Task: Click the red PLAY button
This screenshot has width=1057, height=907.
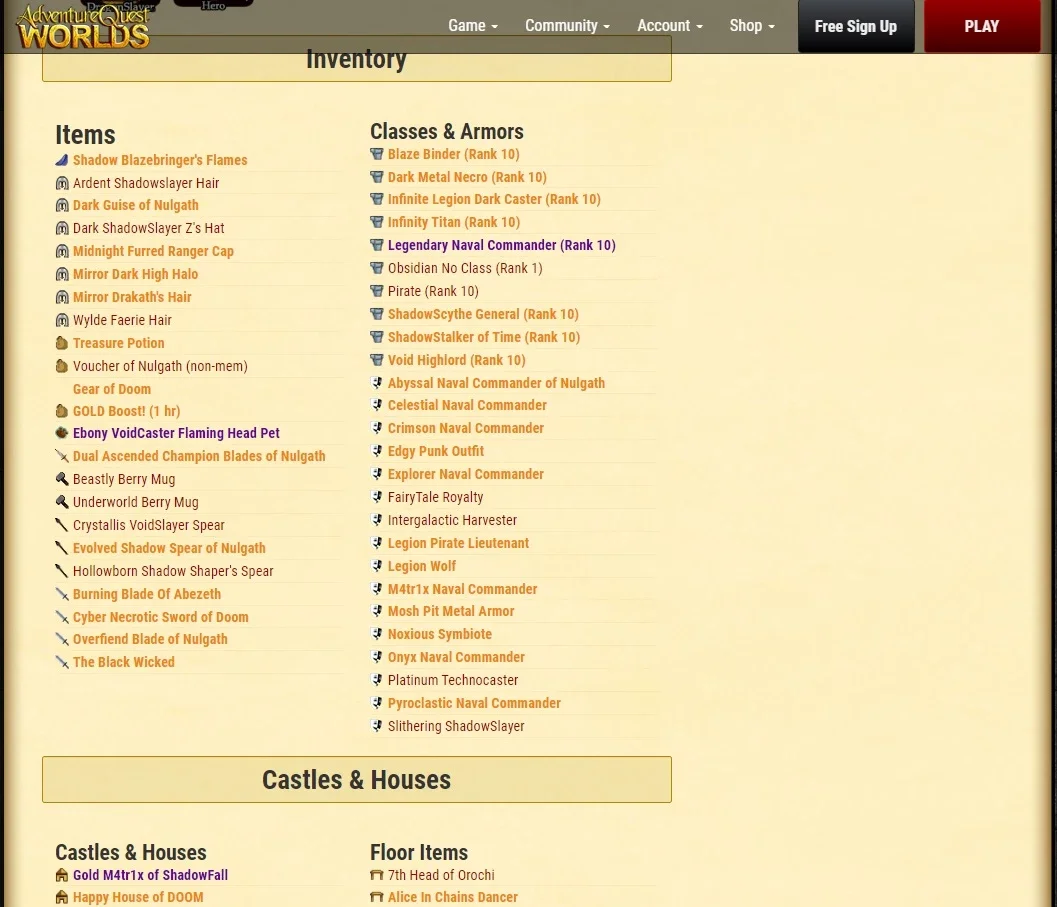Action: pos(982,26)
